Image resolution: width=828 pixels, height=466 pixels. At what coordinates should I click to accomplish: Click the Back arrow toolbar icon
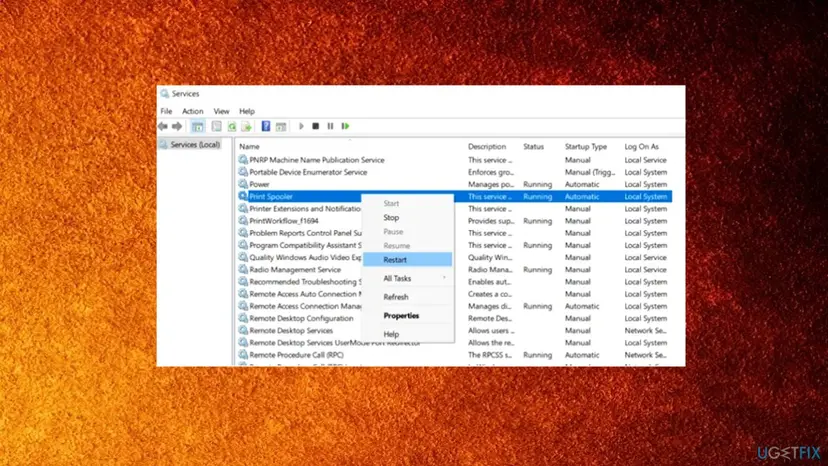click(163, 126)
